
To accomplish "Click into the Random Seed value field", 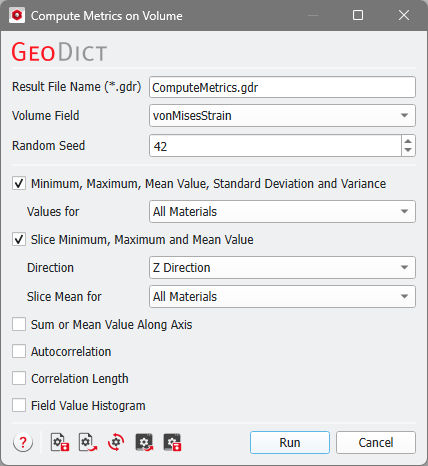I will point(275,146).
